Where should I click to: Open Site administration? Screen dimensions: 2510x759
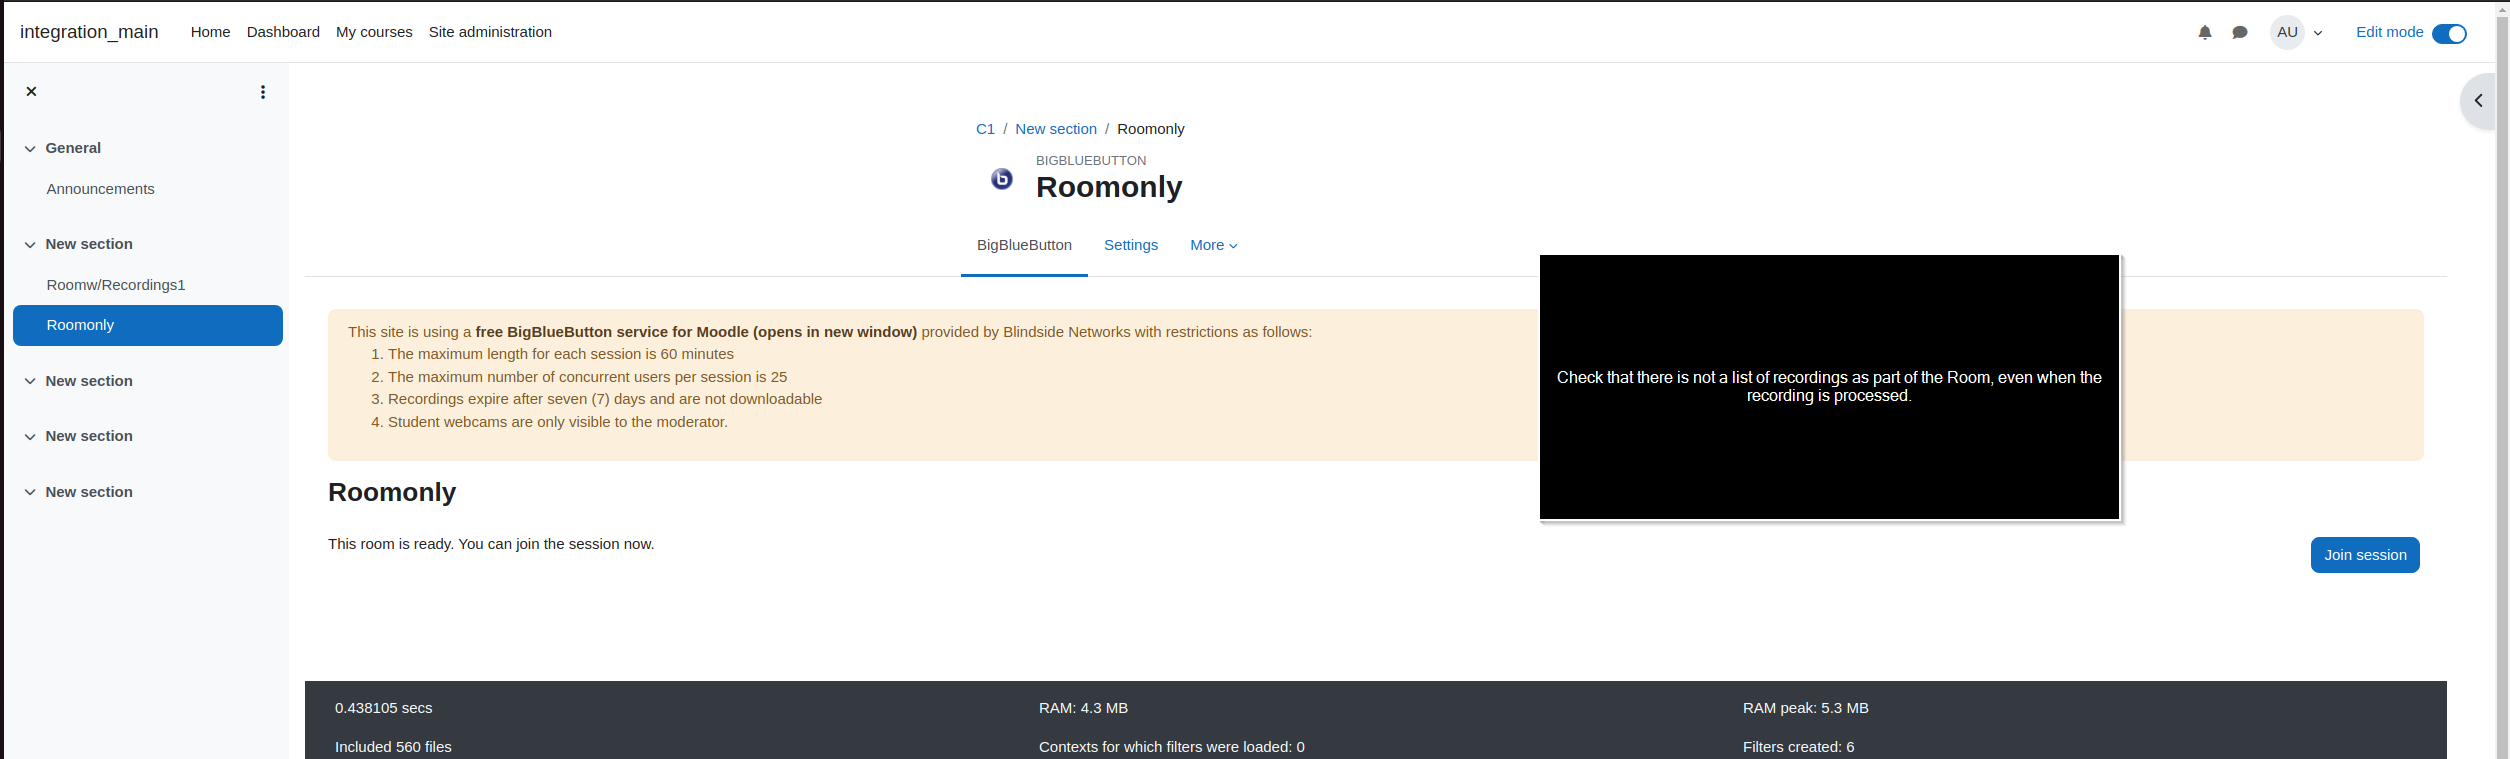(490, 32)
